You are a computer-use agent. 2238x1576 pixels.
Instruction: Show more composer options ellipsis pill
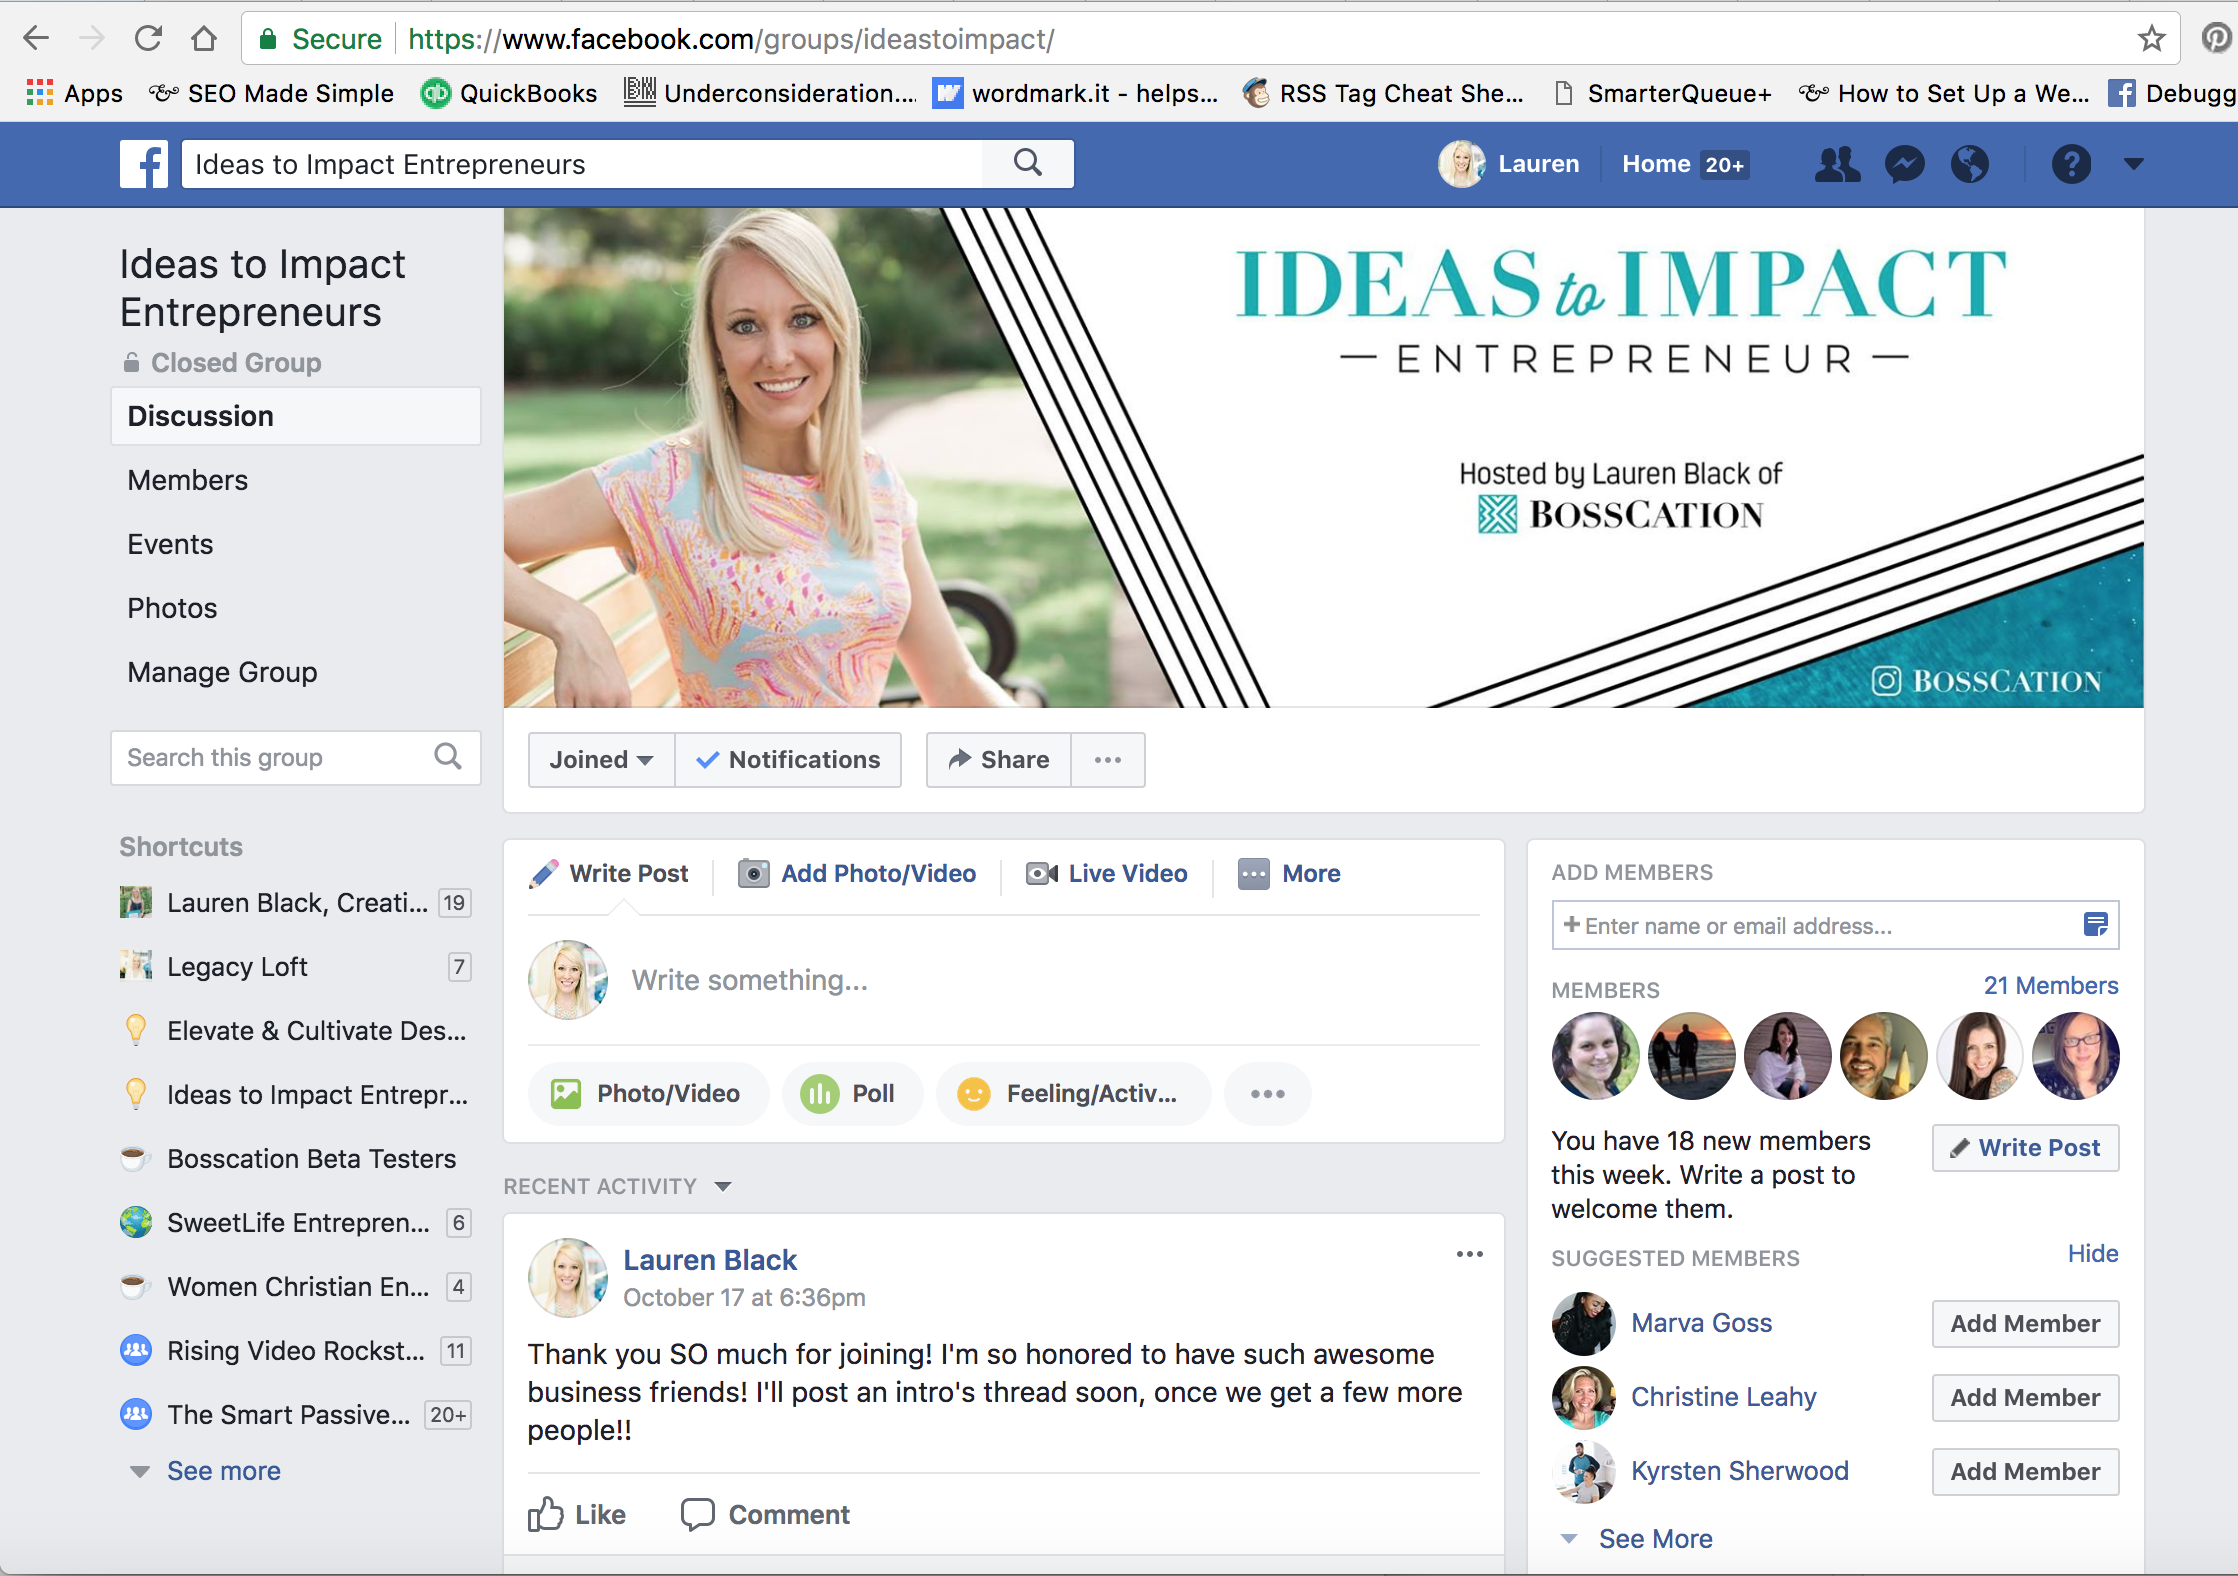pyautogui.click(x=1267, y=1094)
